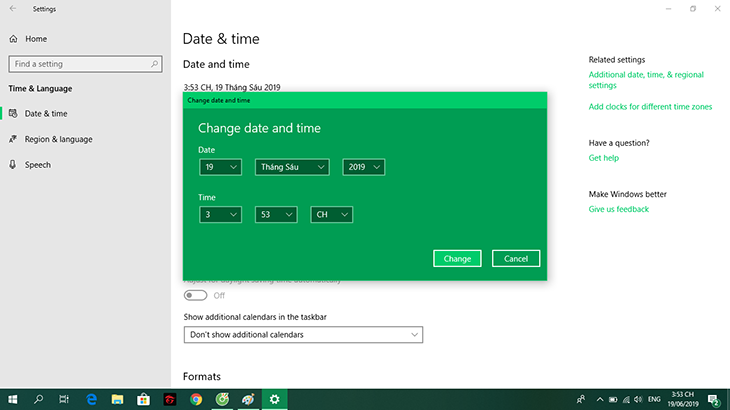Open the day dropdown showing 19
The width and height of the screenshot is (730, 410).
click(x=220, y=167)
